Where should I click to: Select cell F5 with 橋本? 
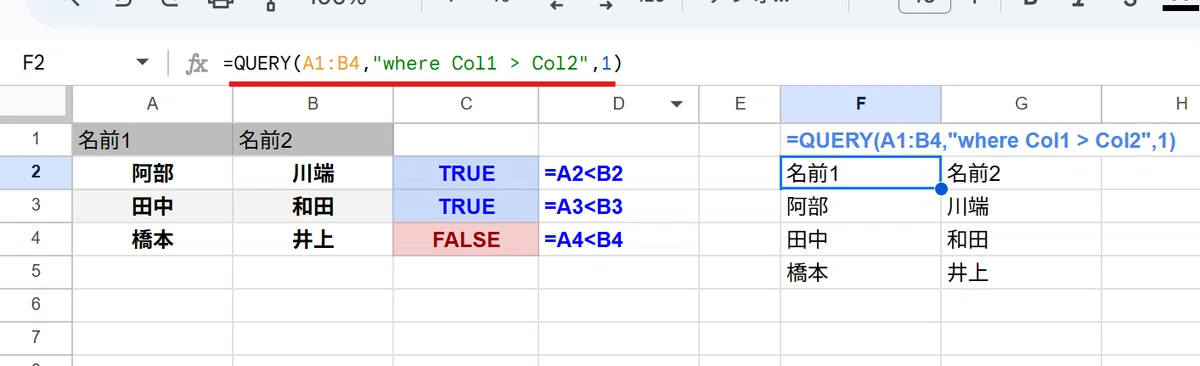860,271
